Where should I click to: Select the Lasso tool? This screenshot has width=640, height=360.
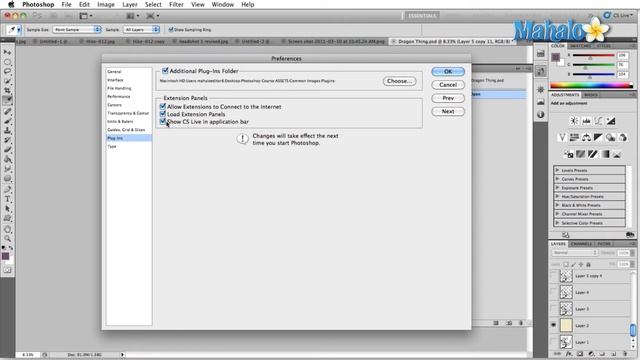7,72
